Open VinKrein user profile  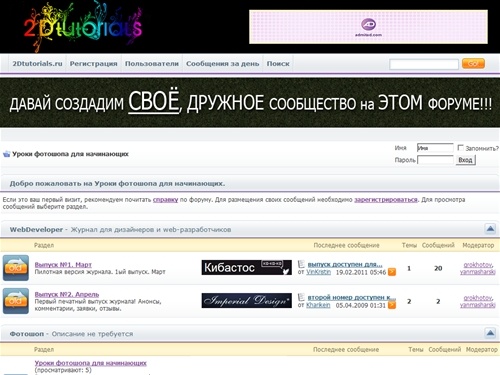(x=318, y=272)
